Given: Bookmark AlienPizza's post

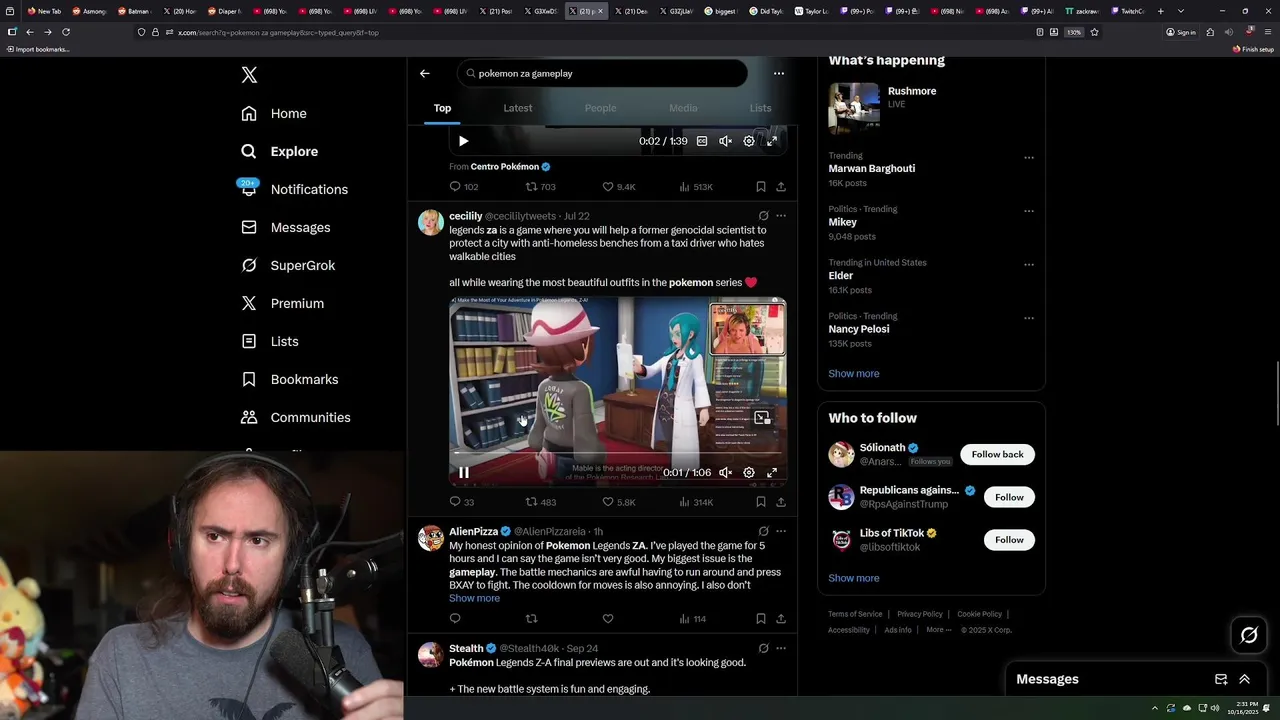Looking at the screenshot, I should (761, 619).
